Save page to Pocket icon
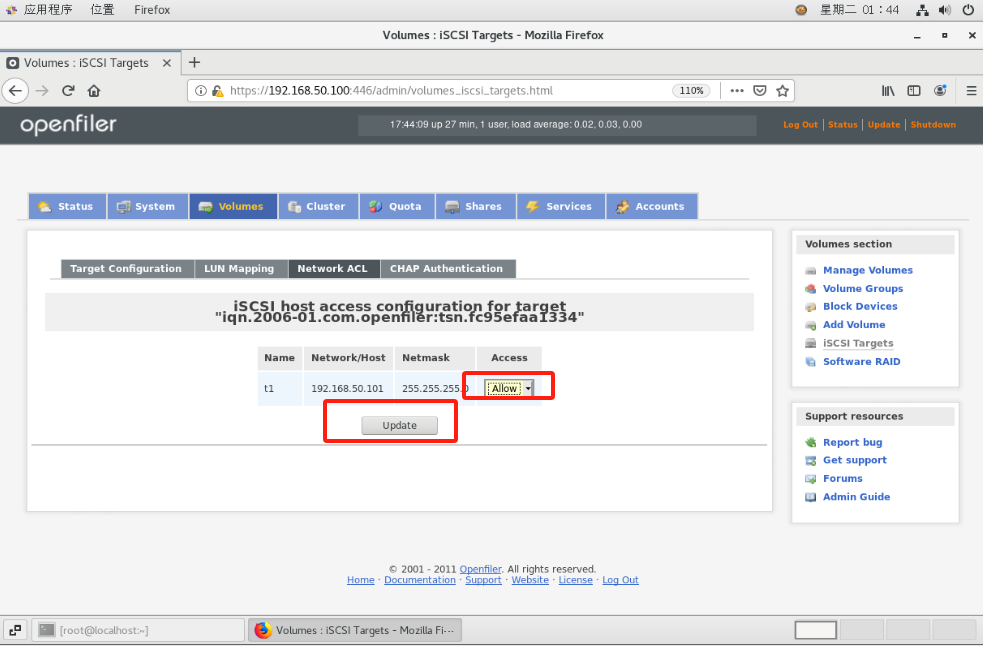This screenshot has height=646, width=983. tap(760, 91)
